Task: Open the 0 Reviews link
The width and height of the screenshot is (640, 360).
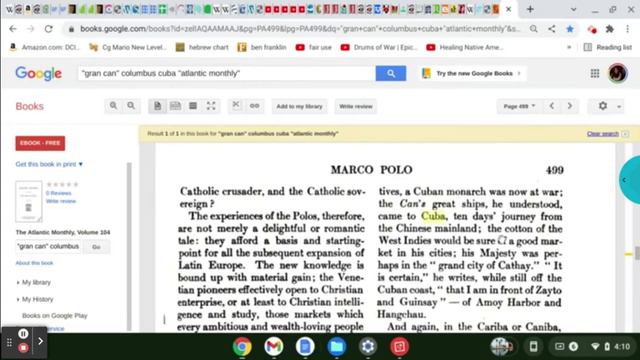Action: coord(58,193)
